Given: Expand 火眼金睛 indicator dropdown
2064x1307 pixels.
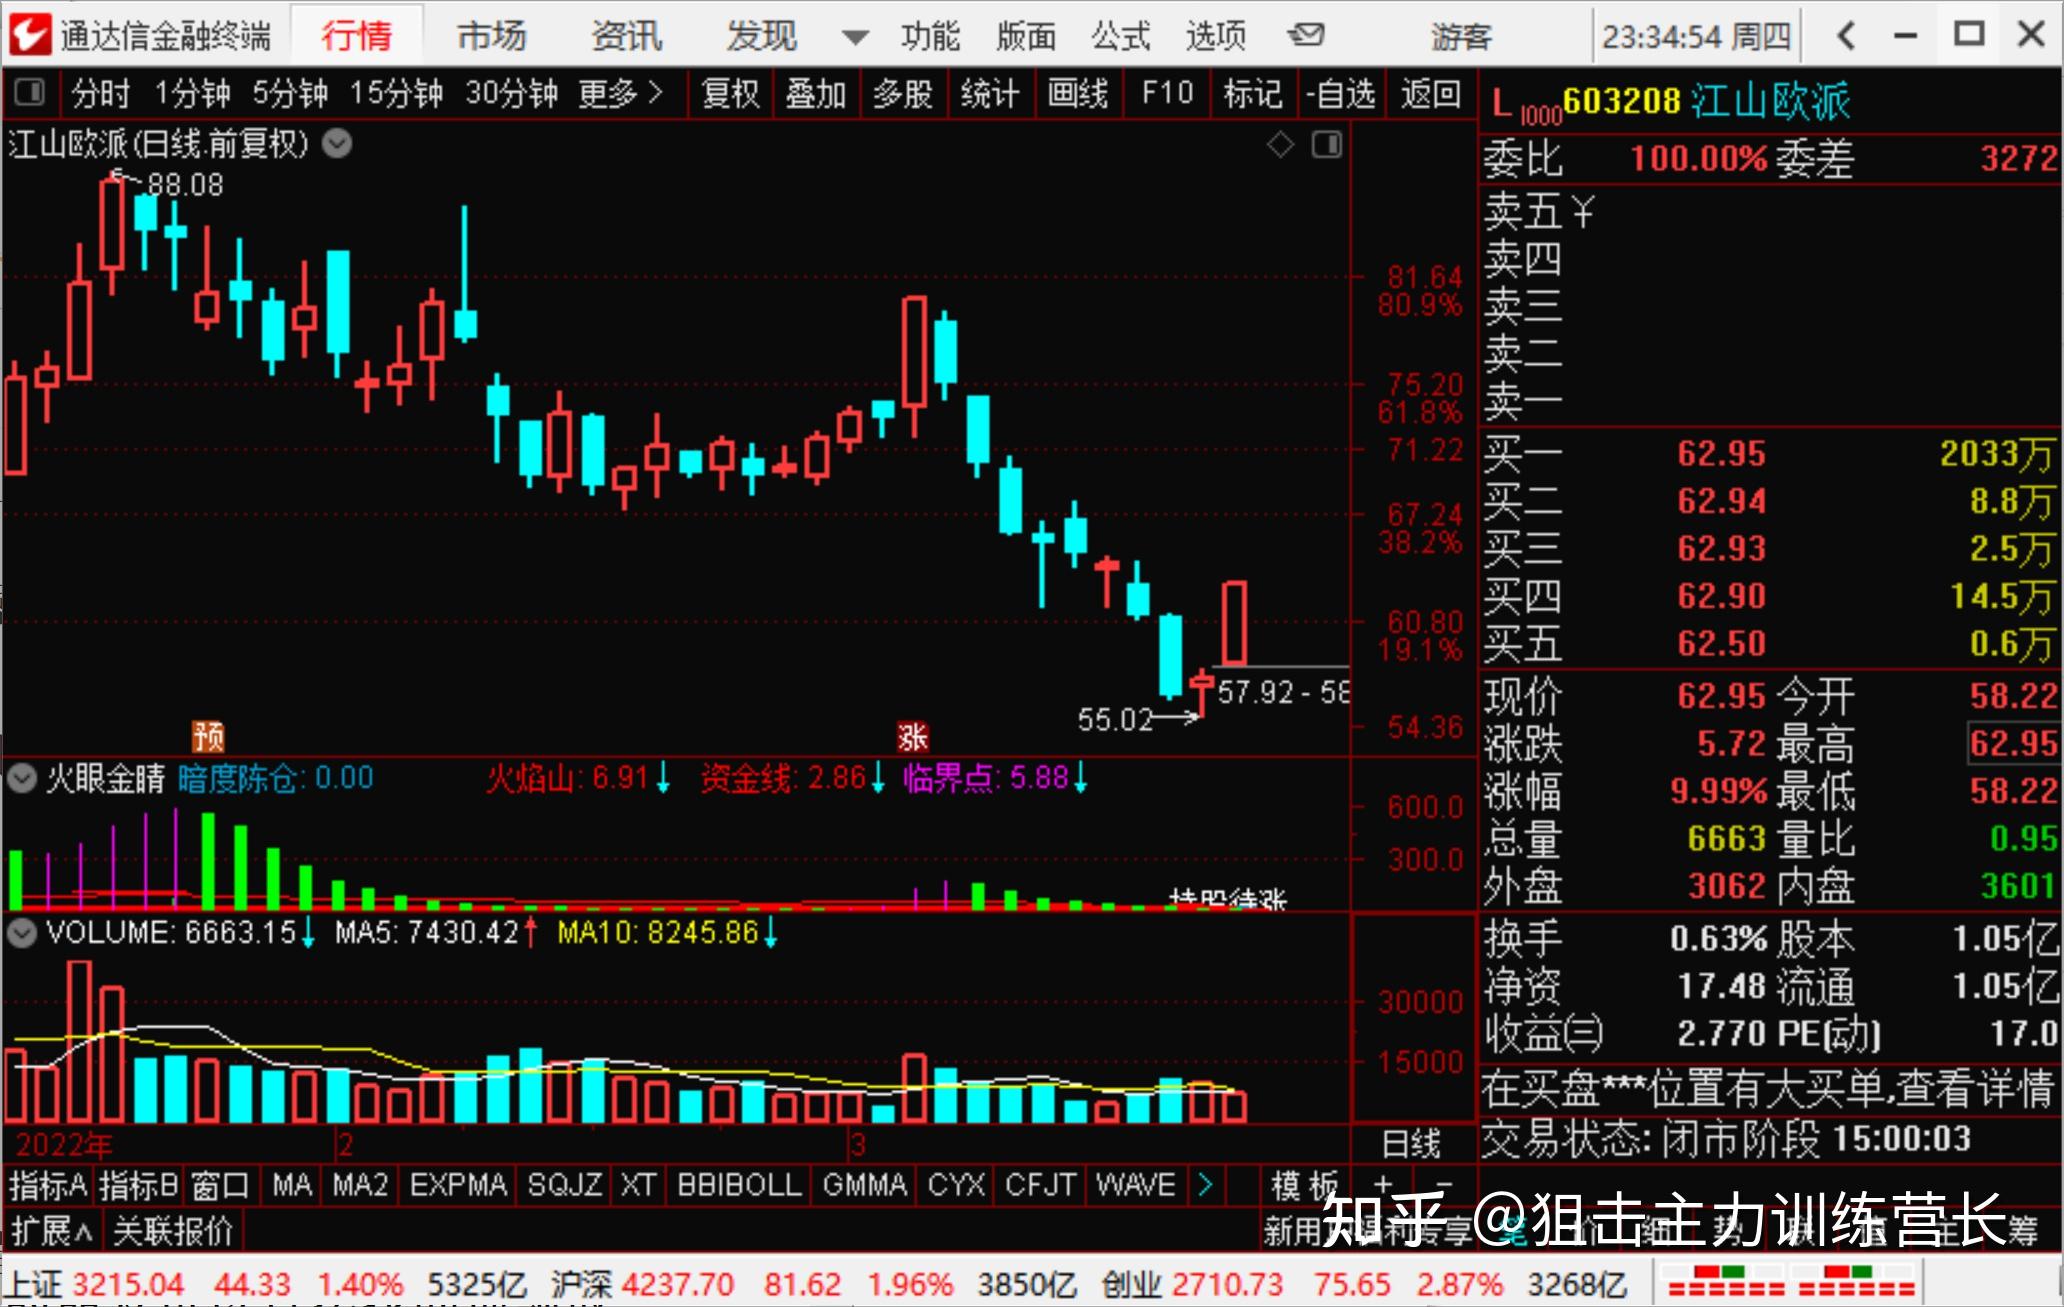Looking at the screenshot, I should pos(22,778).
